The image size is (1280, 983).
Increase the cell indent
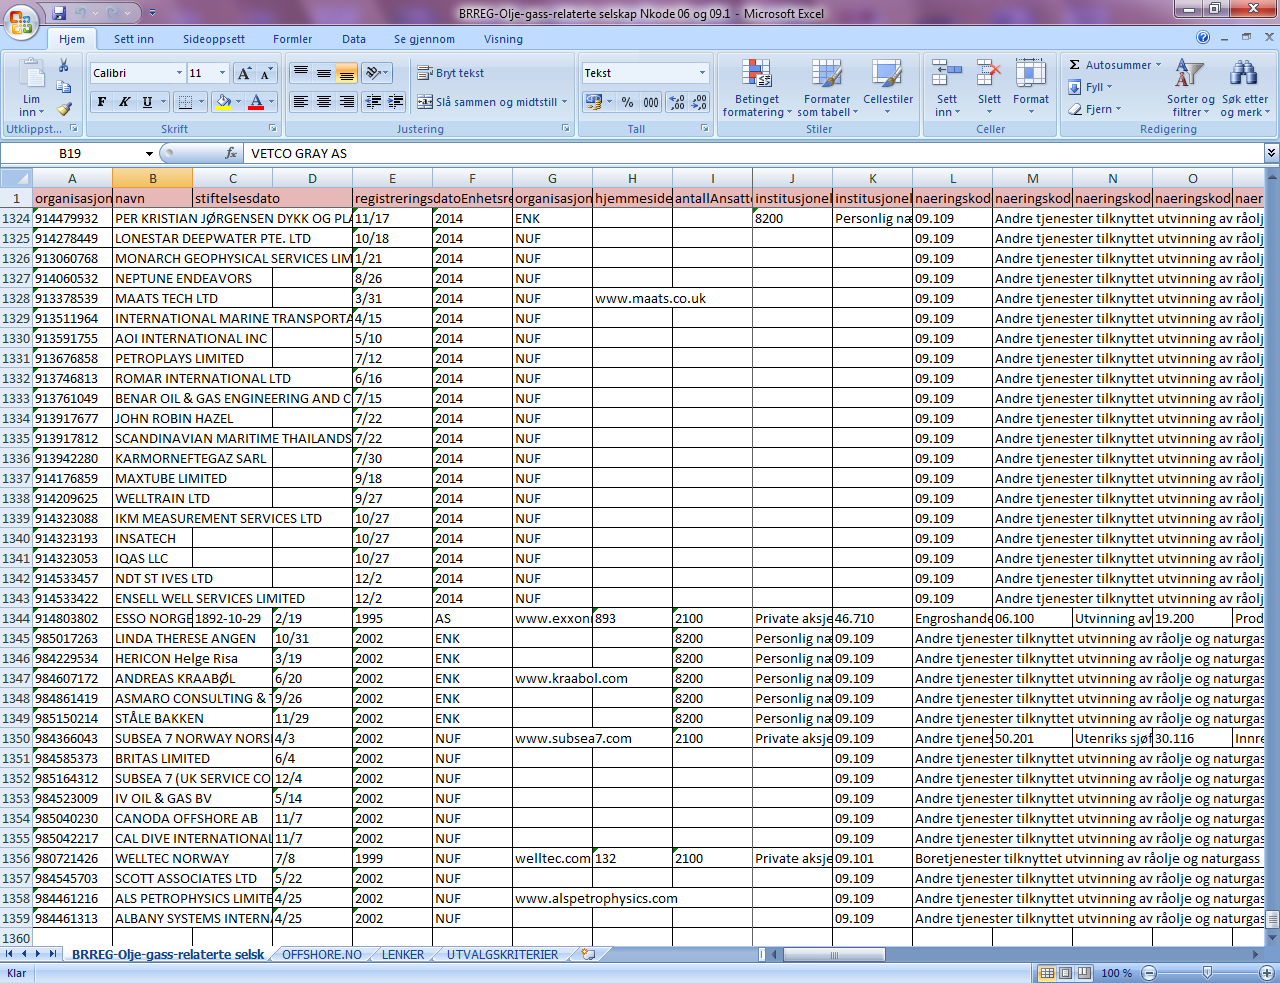pyautogui.click(x=395, y=102)
